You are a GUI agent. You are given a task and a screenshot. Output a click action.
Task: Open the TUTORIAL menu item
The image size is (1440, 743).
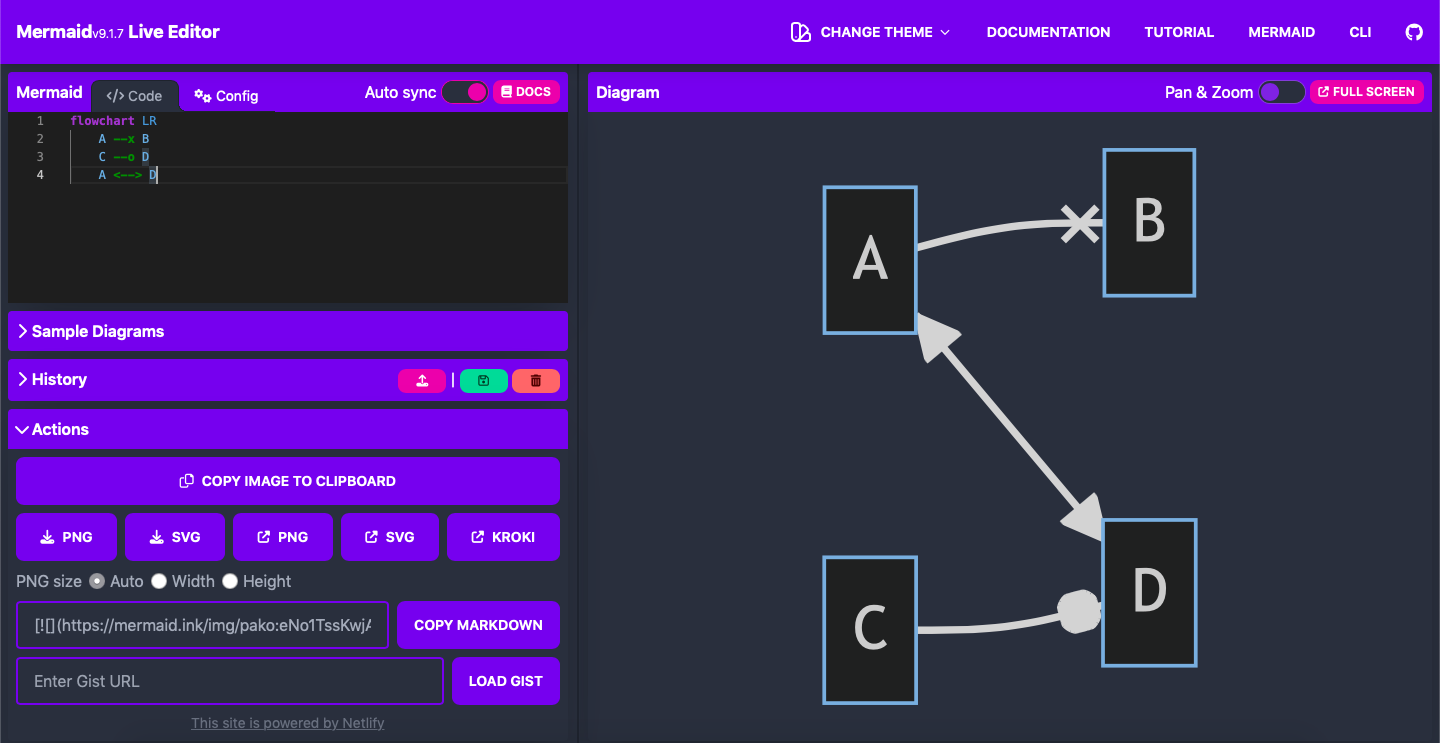[x=1178, y=31]
